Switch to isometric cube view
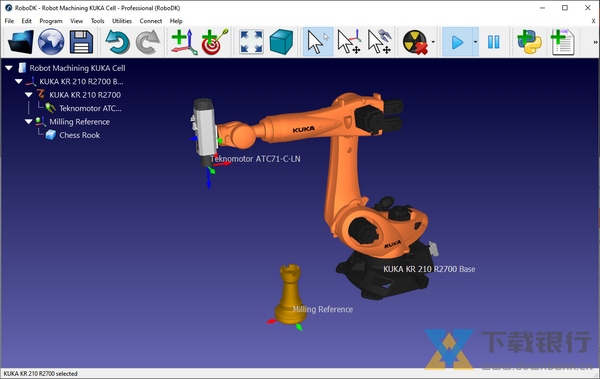The width and height of the screenshot is (600, 379). 281,42
